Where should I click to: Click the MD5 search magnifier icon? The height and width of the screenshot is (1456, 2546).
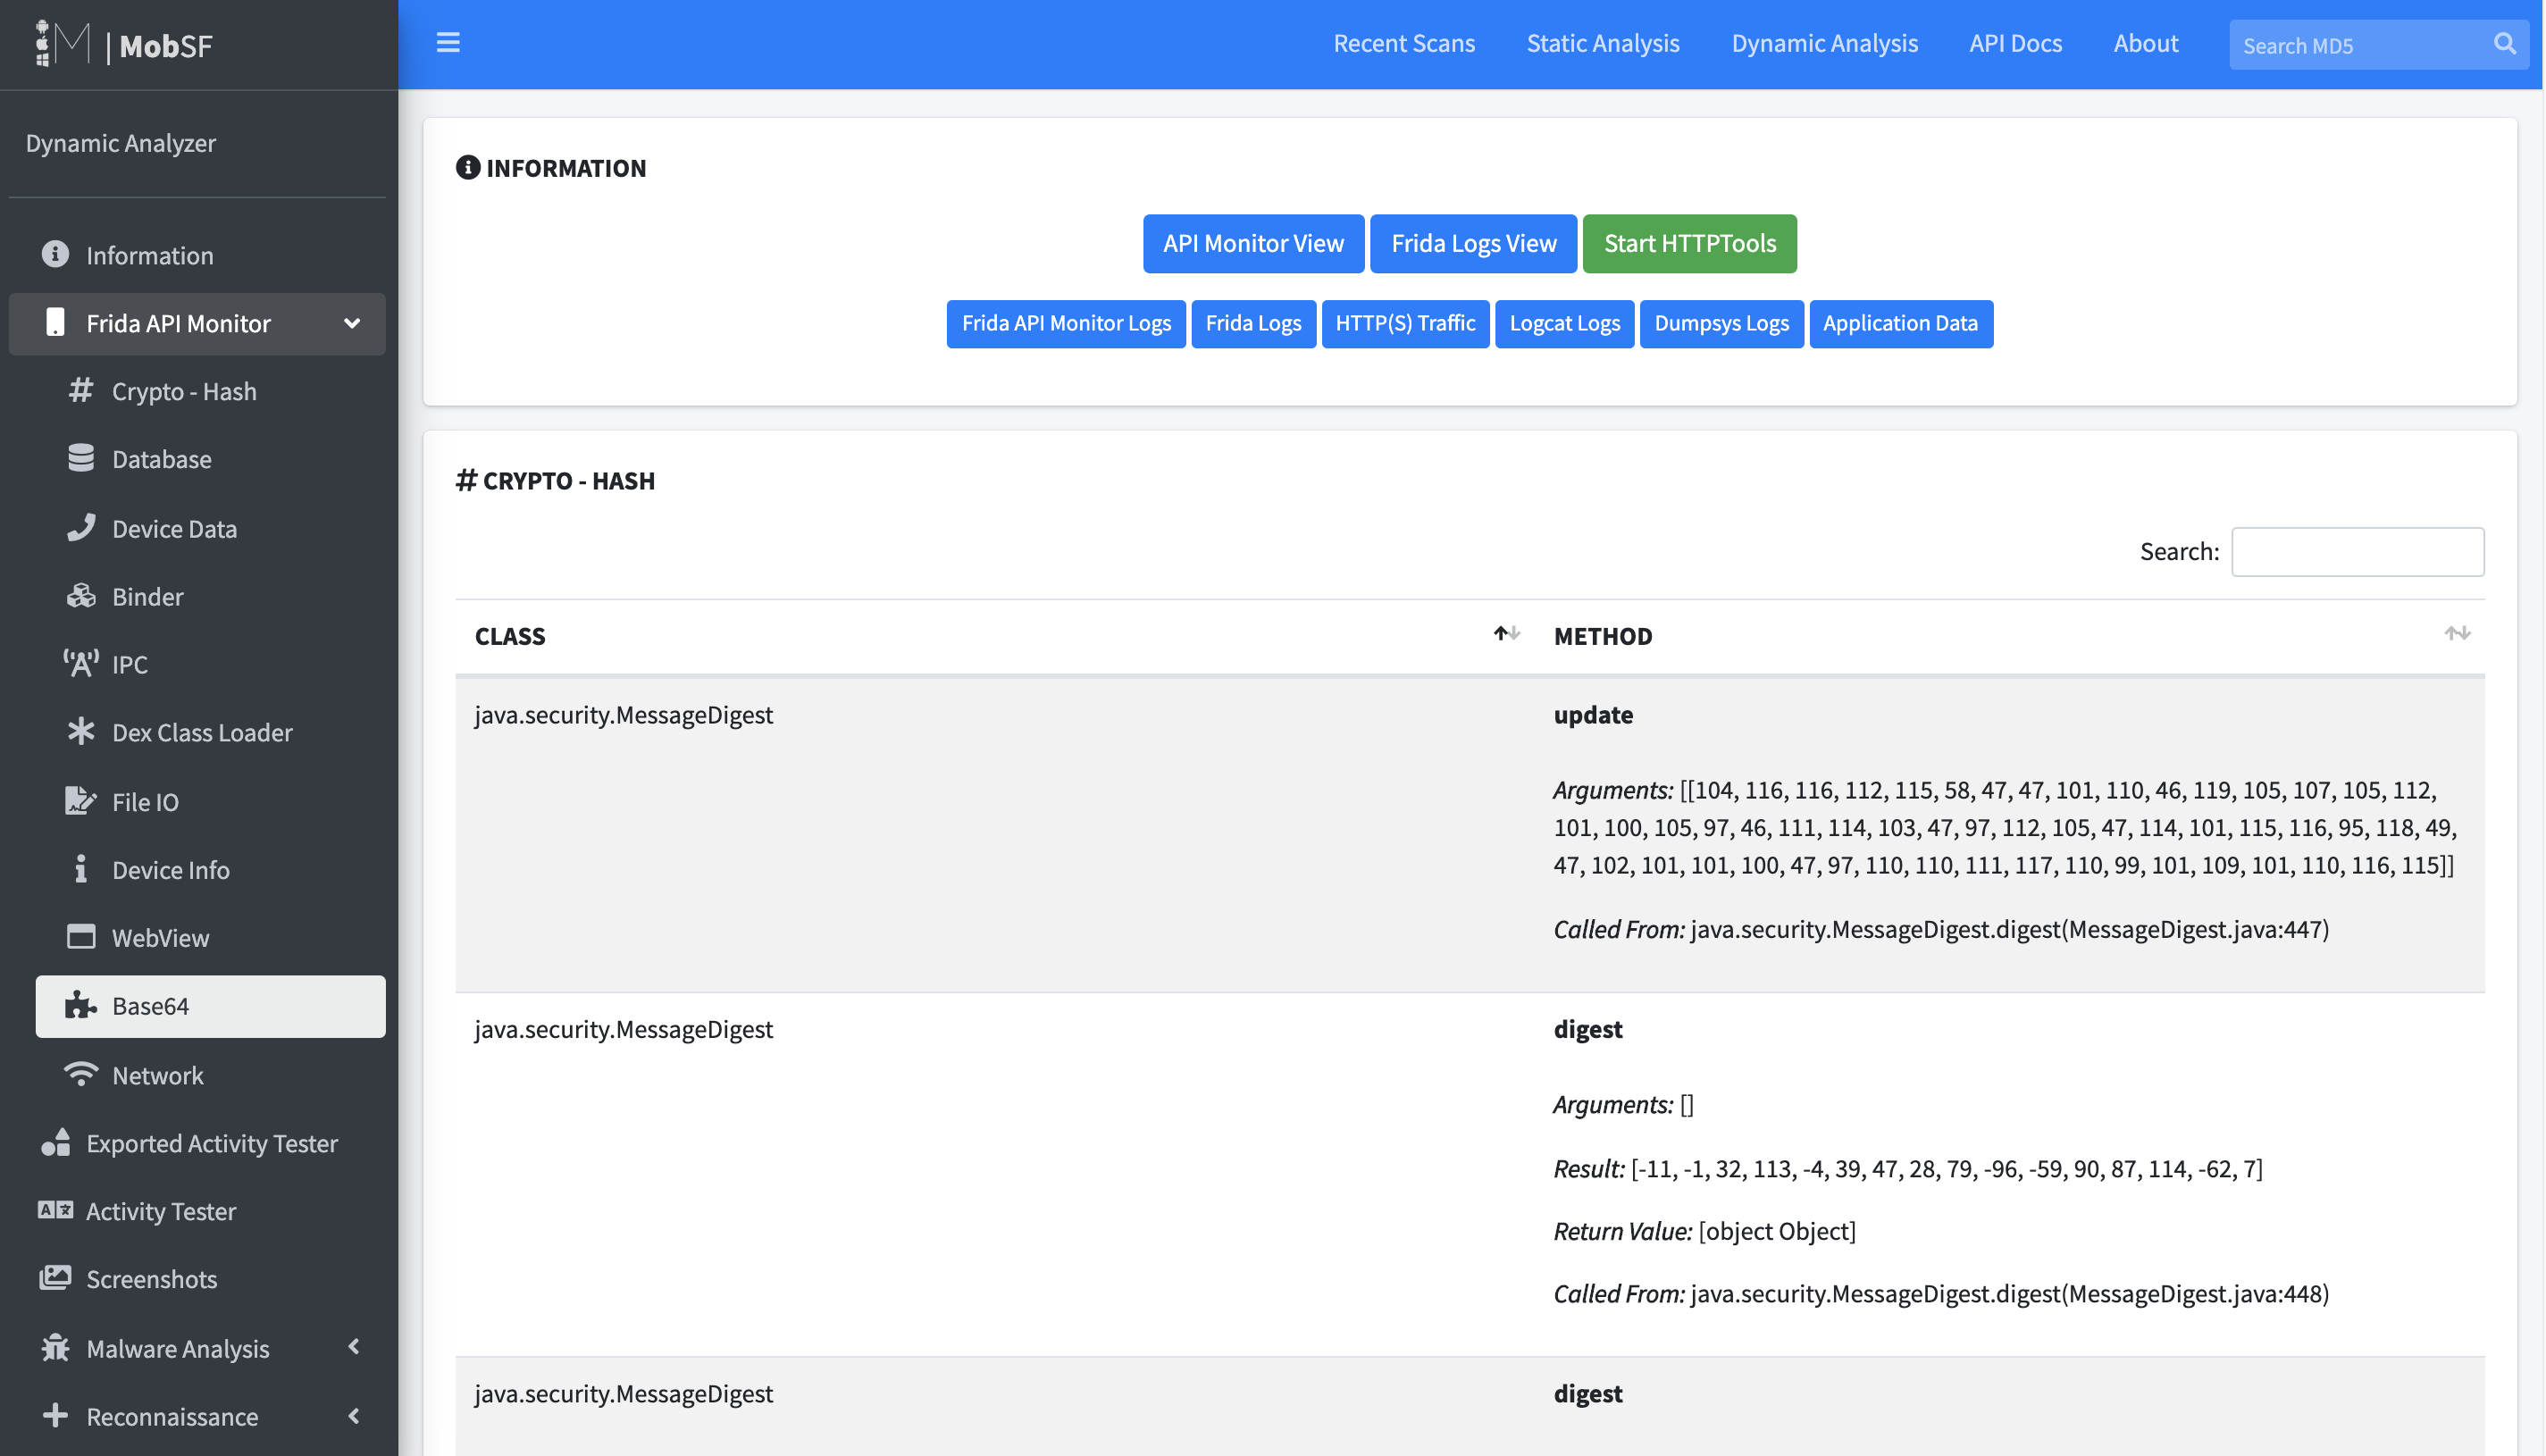(x=2505, y=44)
